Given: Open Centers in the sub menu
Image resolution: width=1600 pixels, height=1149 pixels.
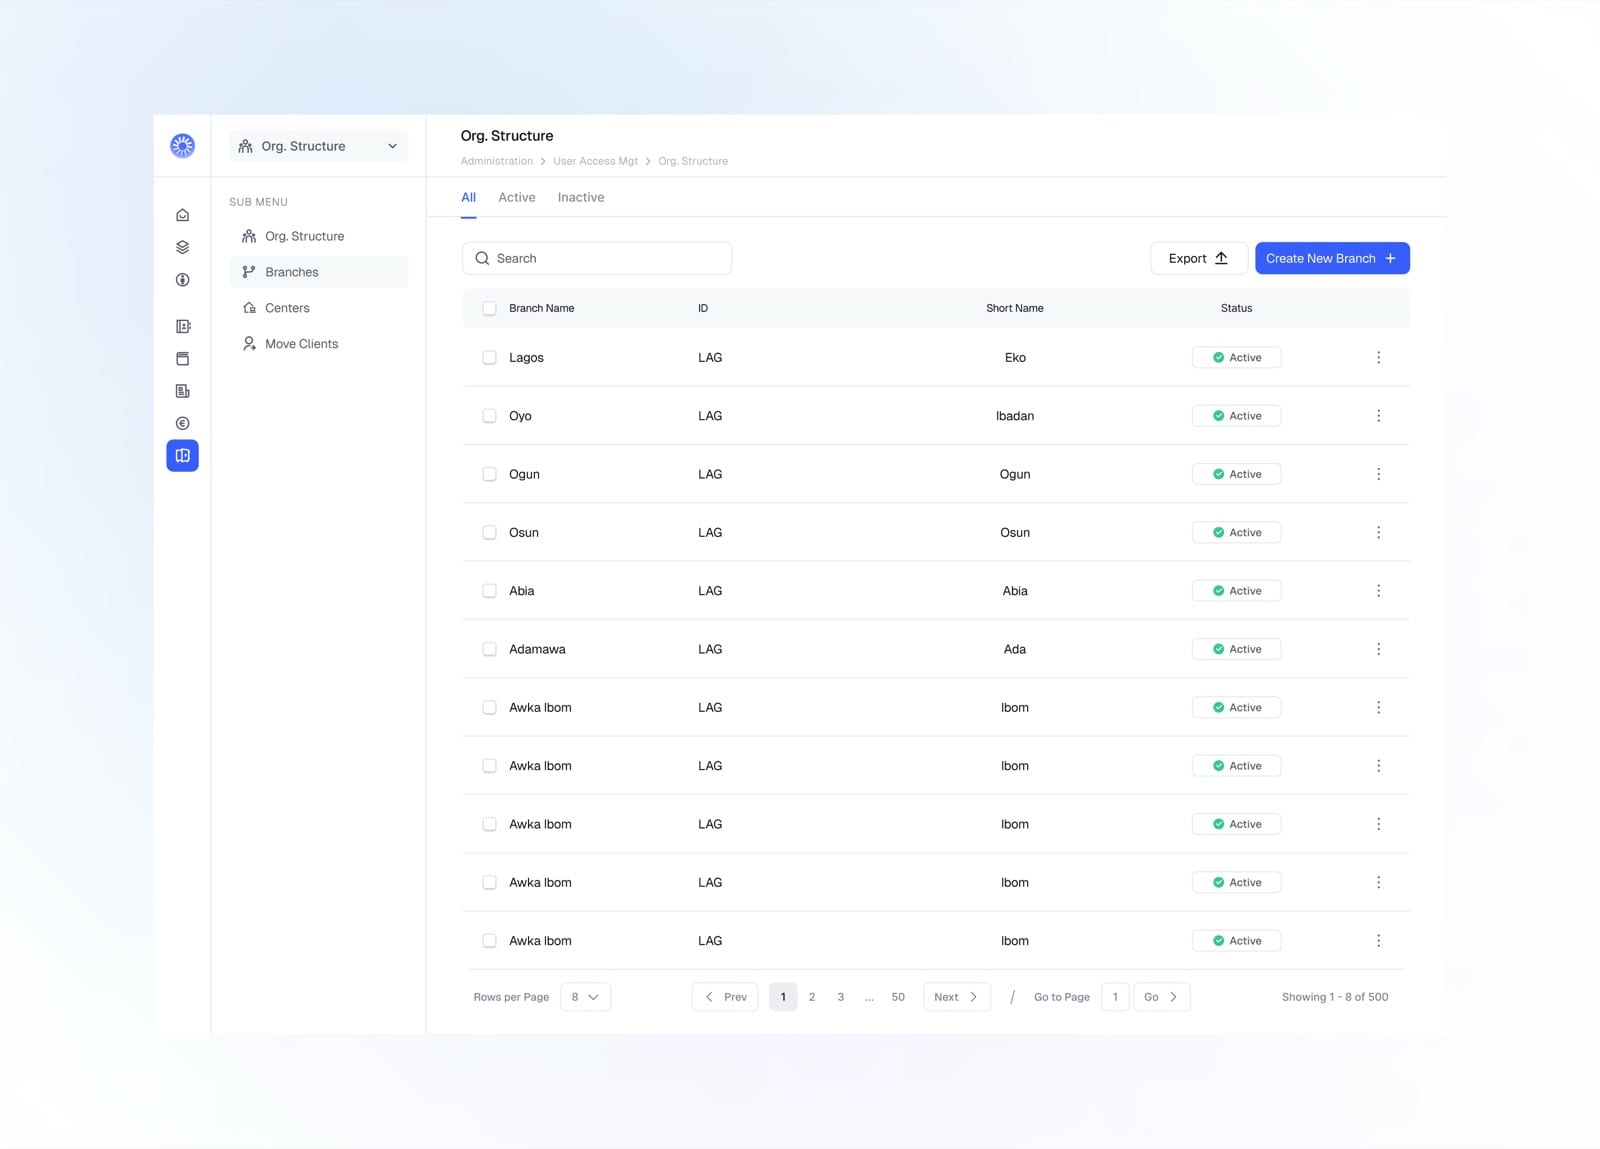Looking at the screenshot, I should point(319,308).
